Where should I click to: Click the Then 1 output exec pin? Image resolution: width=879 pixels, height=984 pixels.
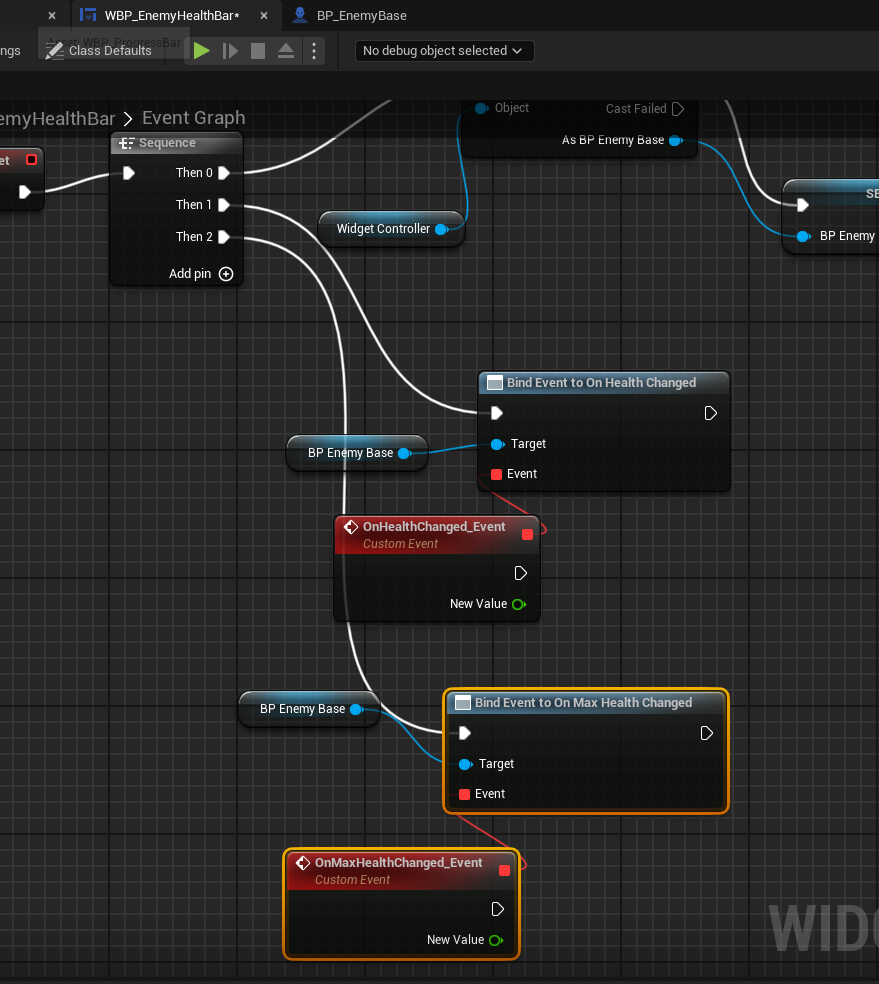click(x=224, y=205)
